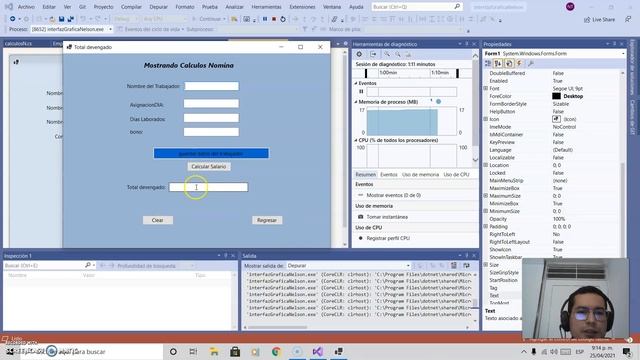Click the Calcular Salario button

209,167
